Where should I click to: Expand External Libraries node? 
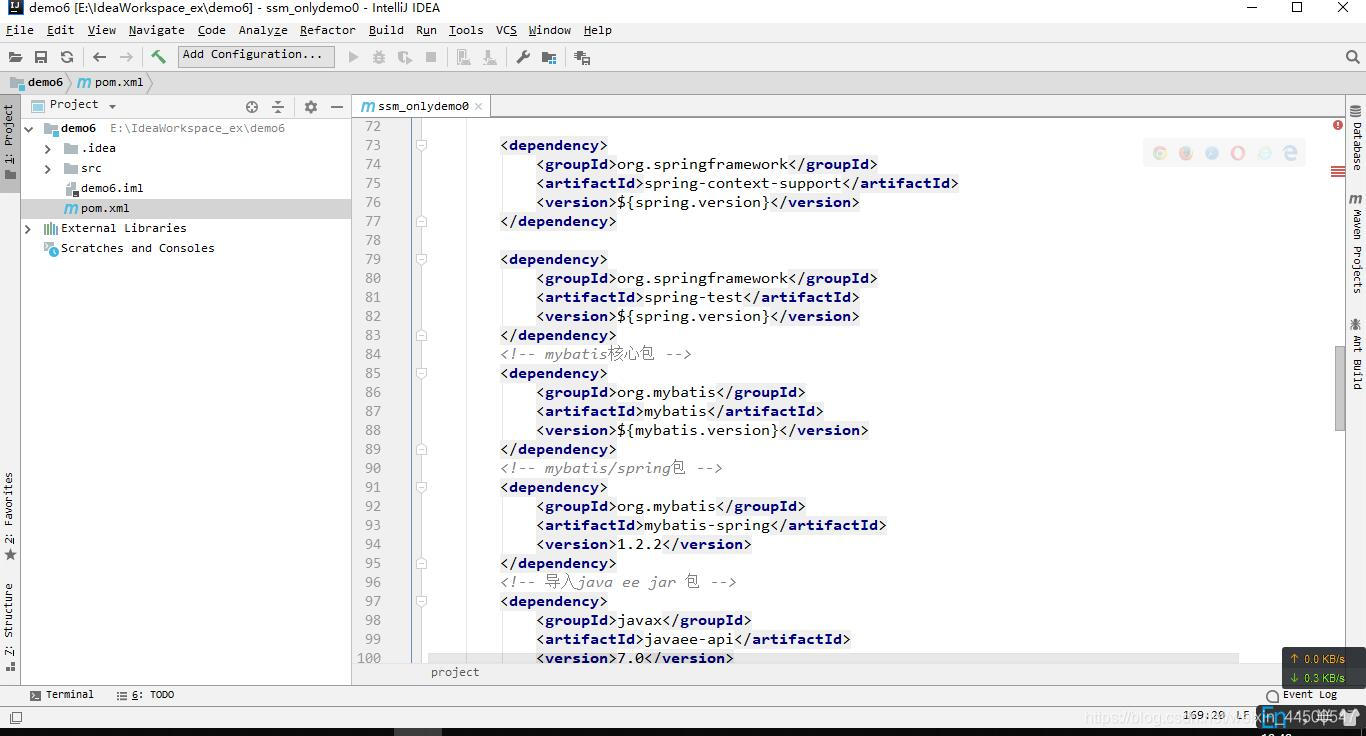coord(28,228)
